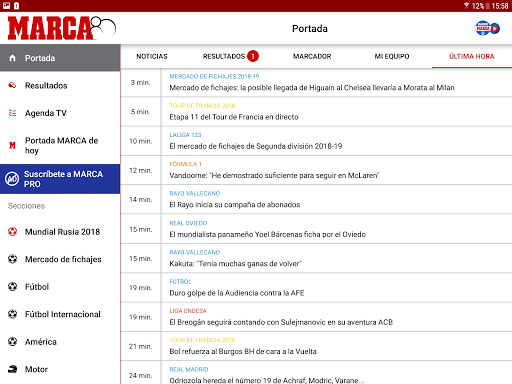Select the Última Hora tab
Screen dimensions: 512x384
pos(471,56)
